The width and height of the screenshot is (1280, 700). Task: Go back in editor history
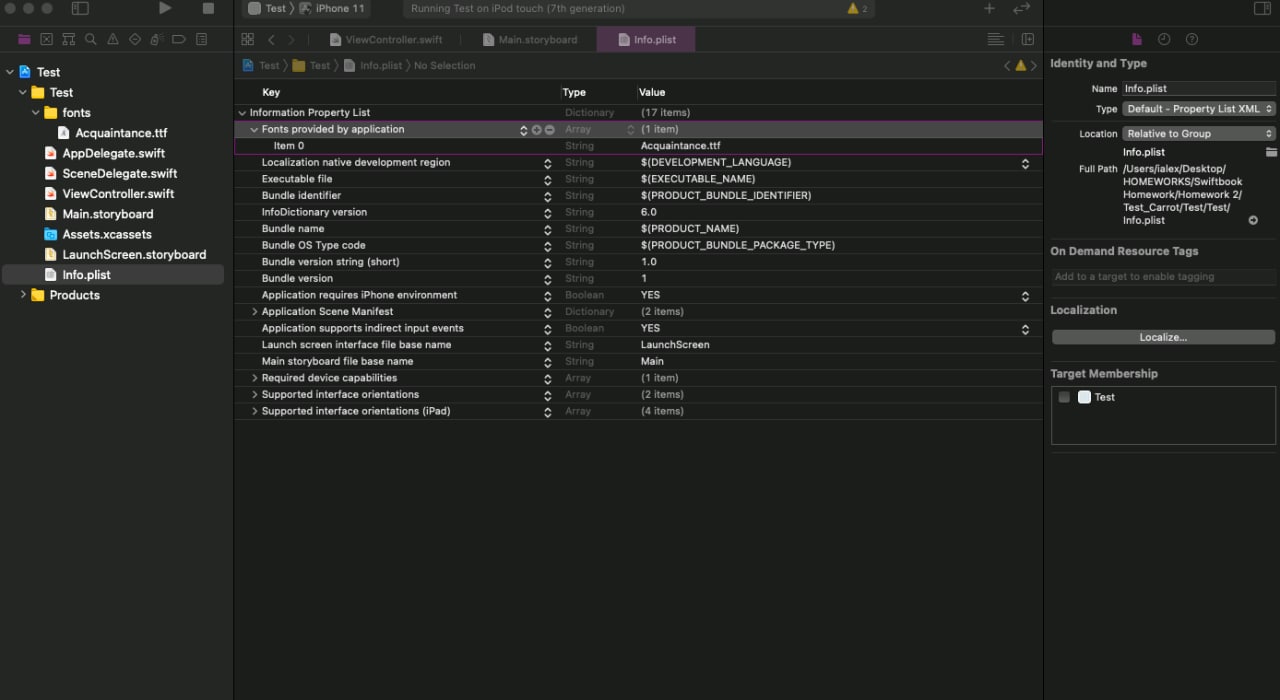[x=271, y=39]
